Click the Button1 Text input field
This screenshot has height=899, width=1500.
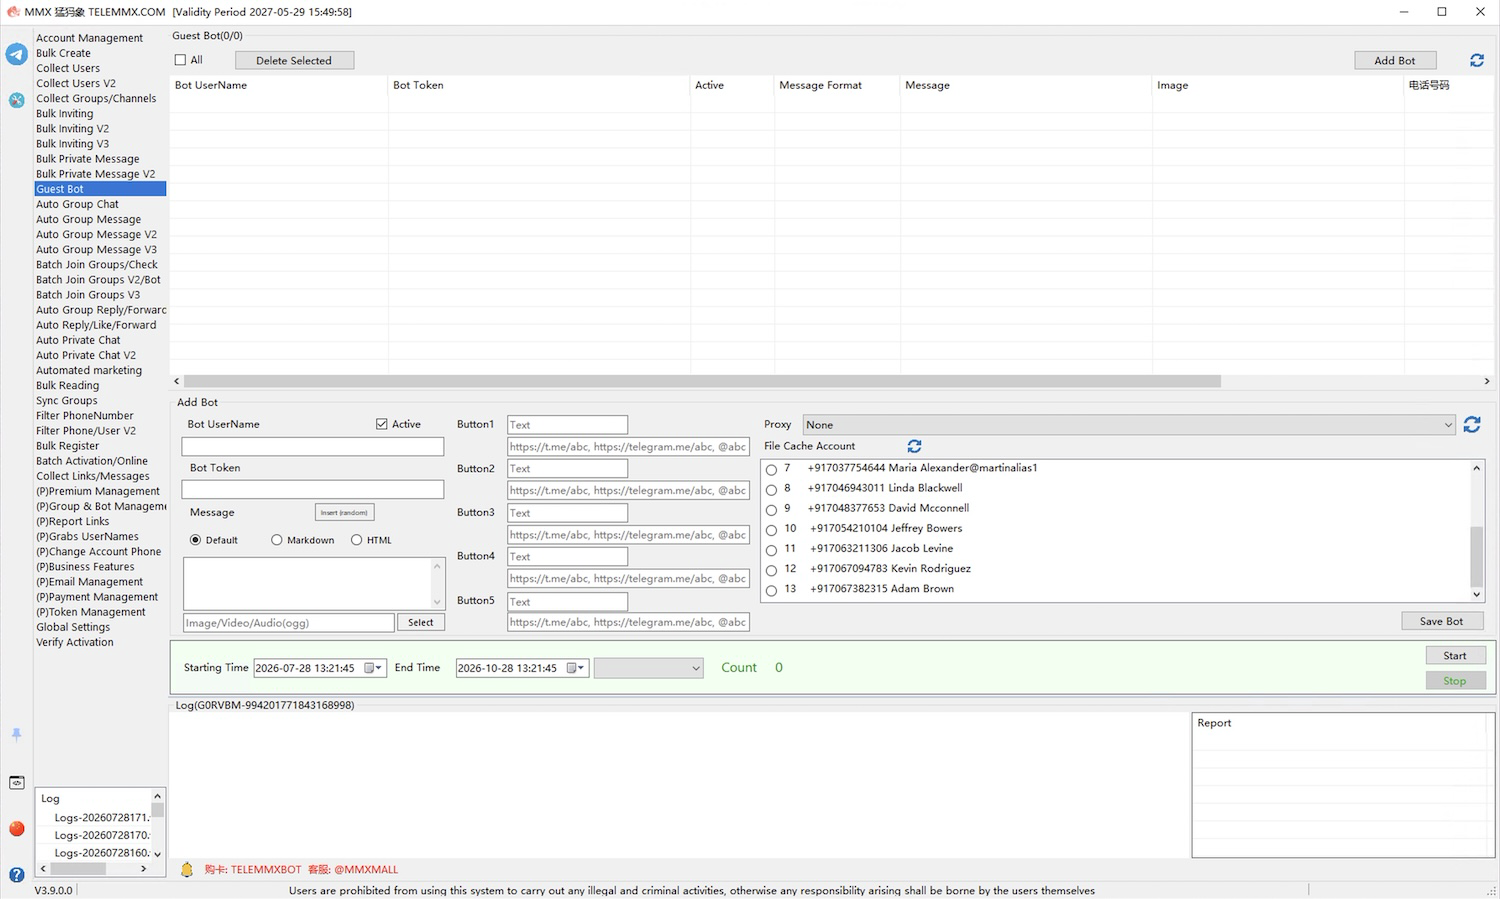(x=567, y=425)
